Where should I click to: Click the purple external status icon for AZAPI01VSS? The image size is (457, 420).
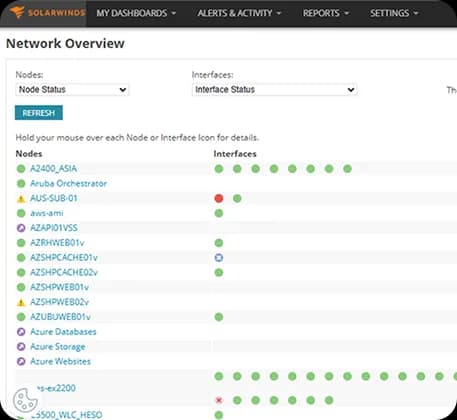(x=21, y=228)
